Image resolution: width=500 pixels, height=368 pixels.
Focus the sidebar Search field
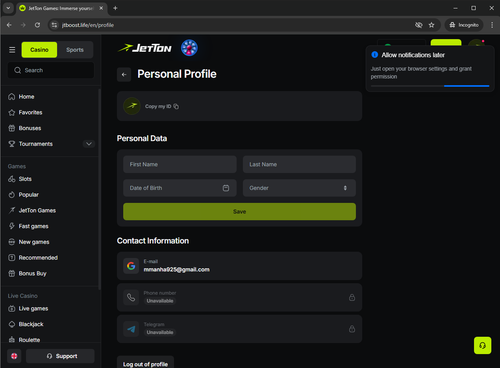(x=51, y=70)
